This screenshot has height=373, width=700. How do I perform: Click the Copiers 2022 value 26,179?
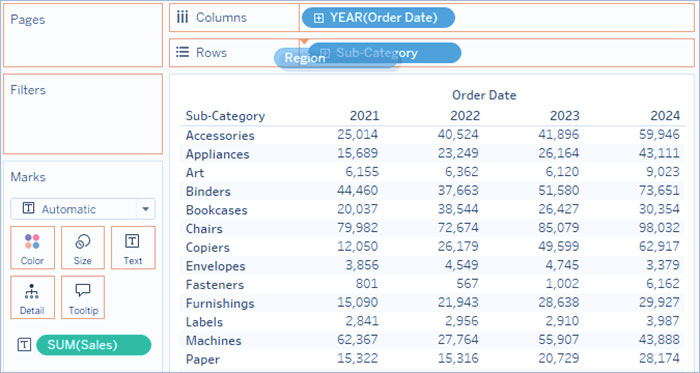(458, 247)
